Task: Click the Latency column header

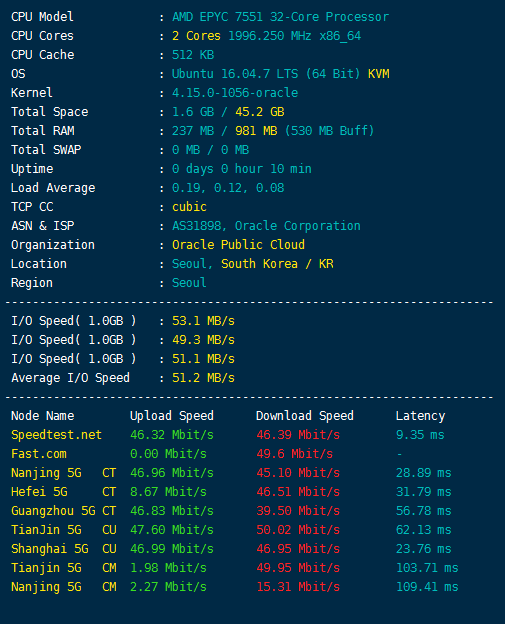Action: 420,416
